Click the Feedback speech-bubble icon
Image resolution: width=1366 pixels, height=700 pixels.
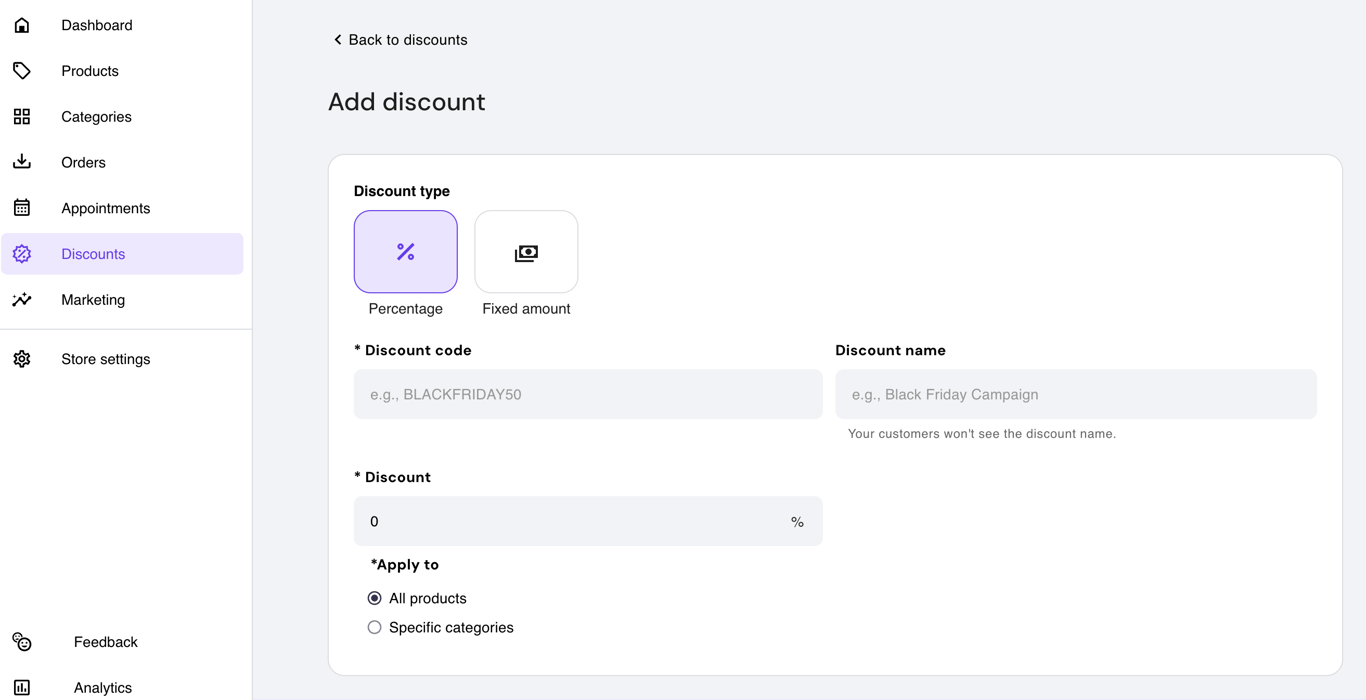22,642
